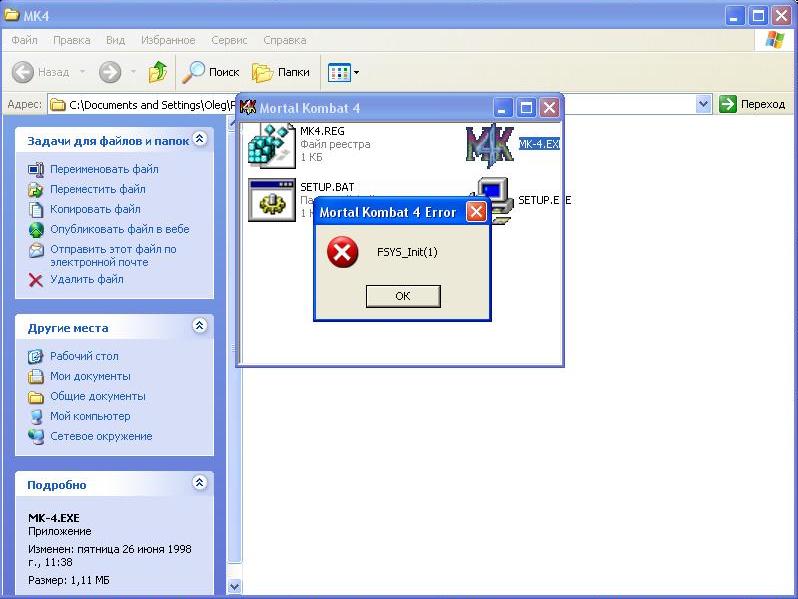Collapse the Задачи для файлов и папок panel
The width and height of the screenshot is (798, 599).
200,138
